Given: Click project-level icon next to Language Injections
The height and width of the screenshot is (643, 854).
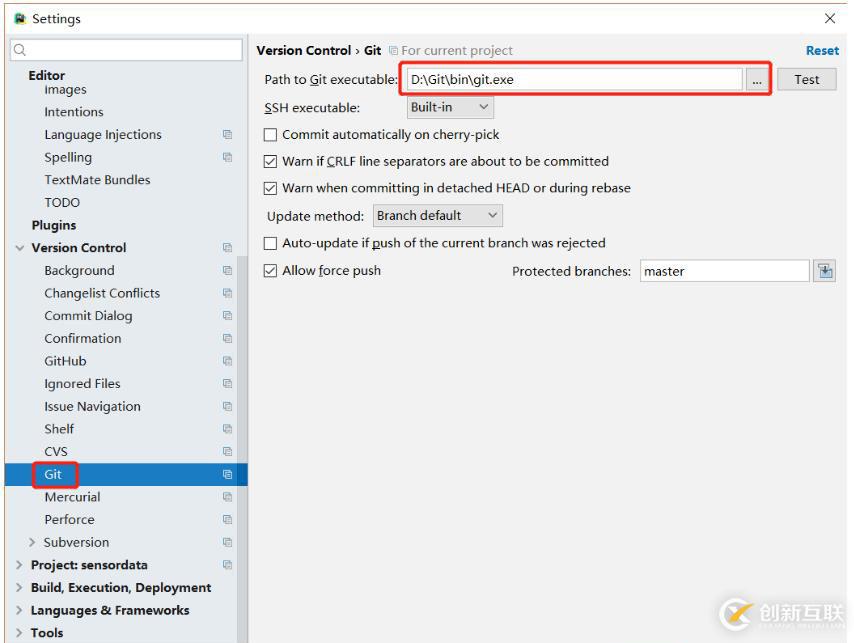Looking at the screenshot, I should [x=227, y=135].
